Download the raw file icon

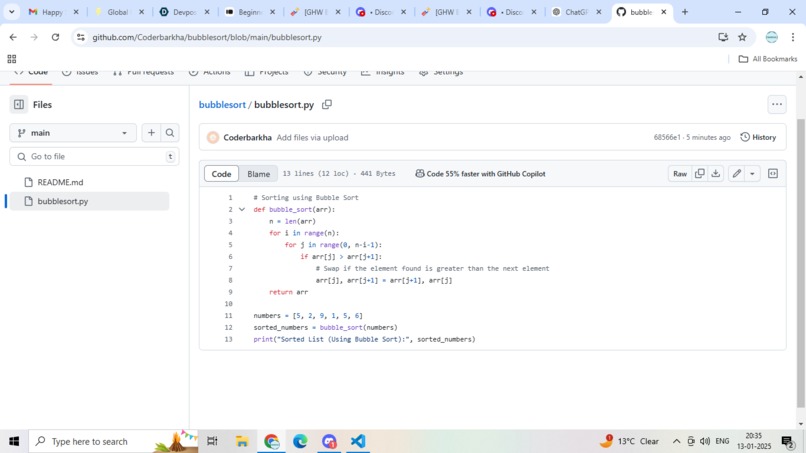point(716,173)
